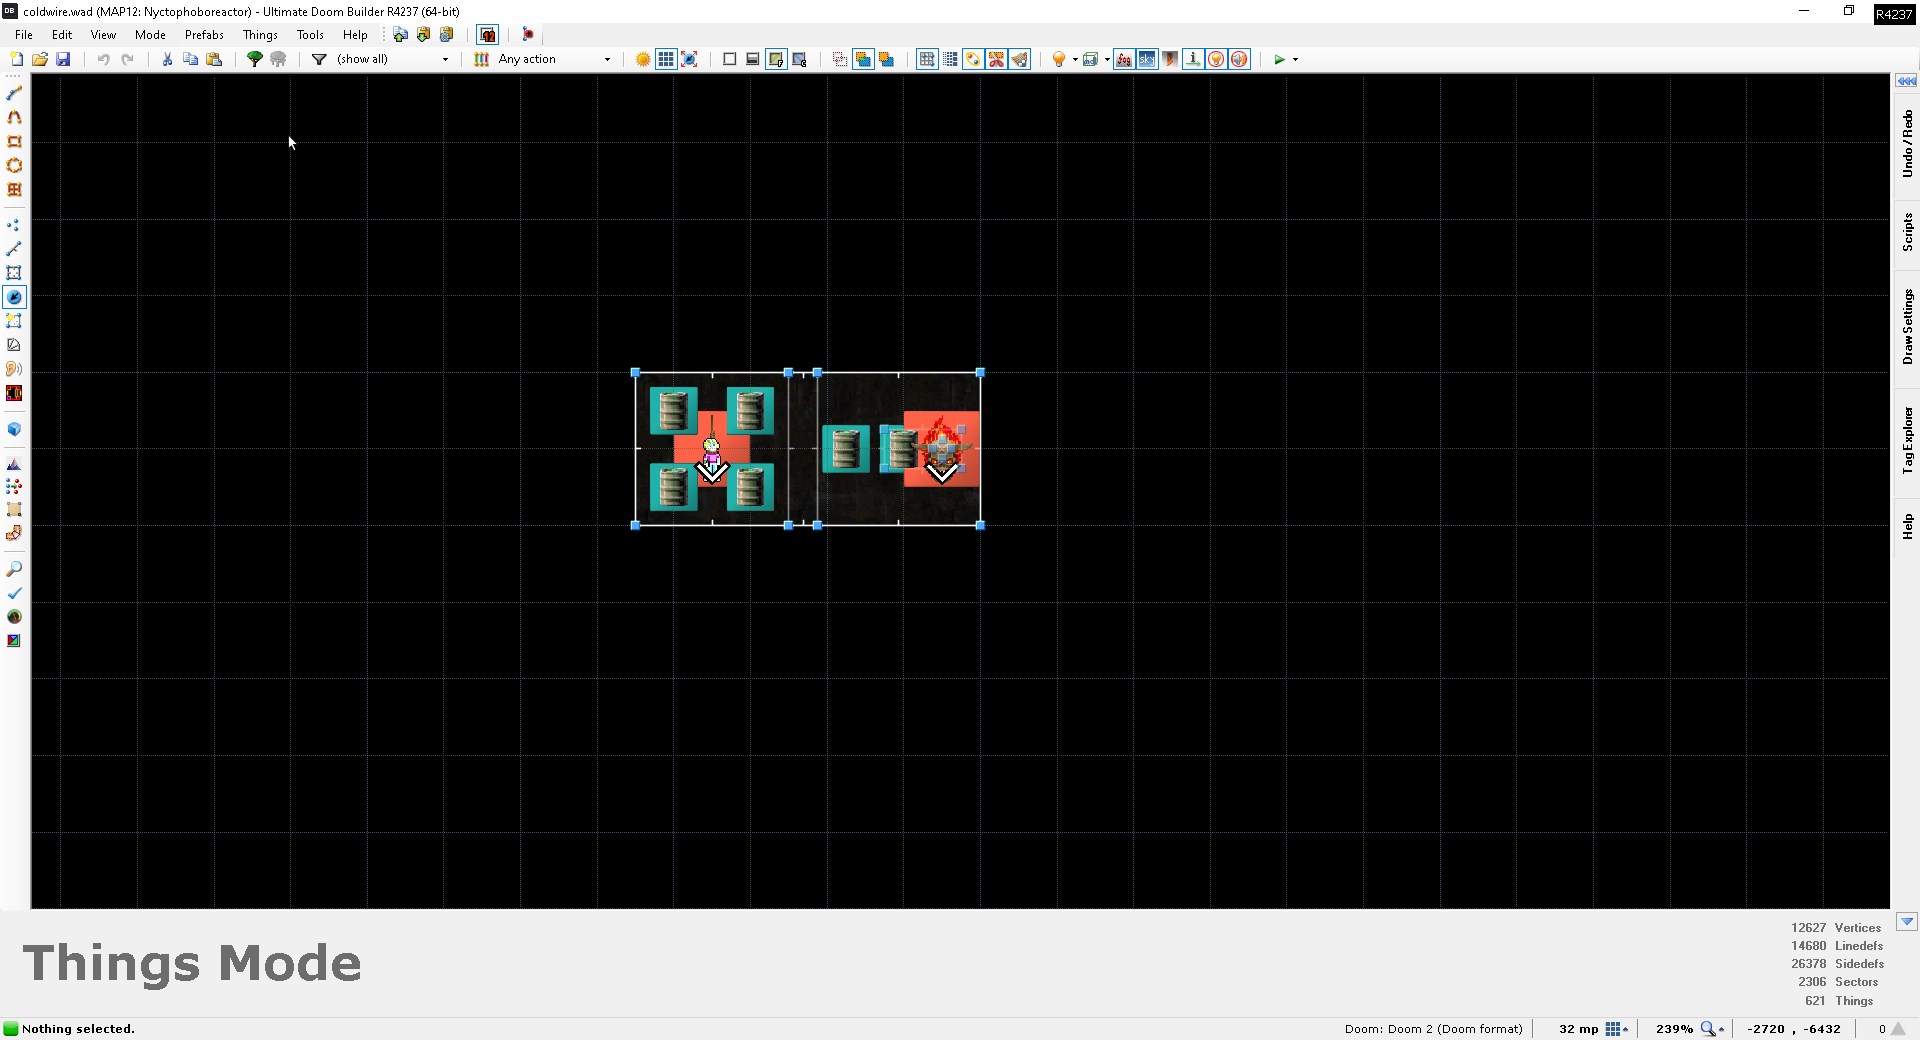Open the Help side tab
The image size is (1920, 1040).
point(1907,527)
